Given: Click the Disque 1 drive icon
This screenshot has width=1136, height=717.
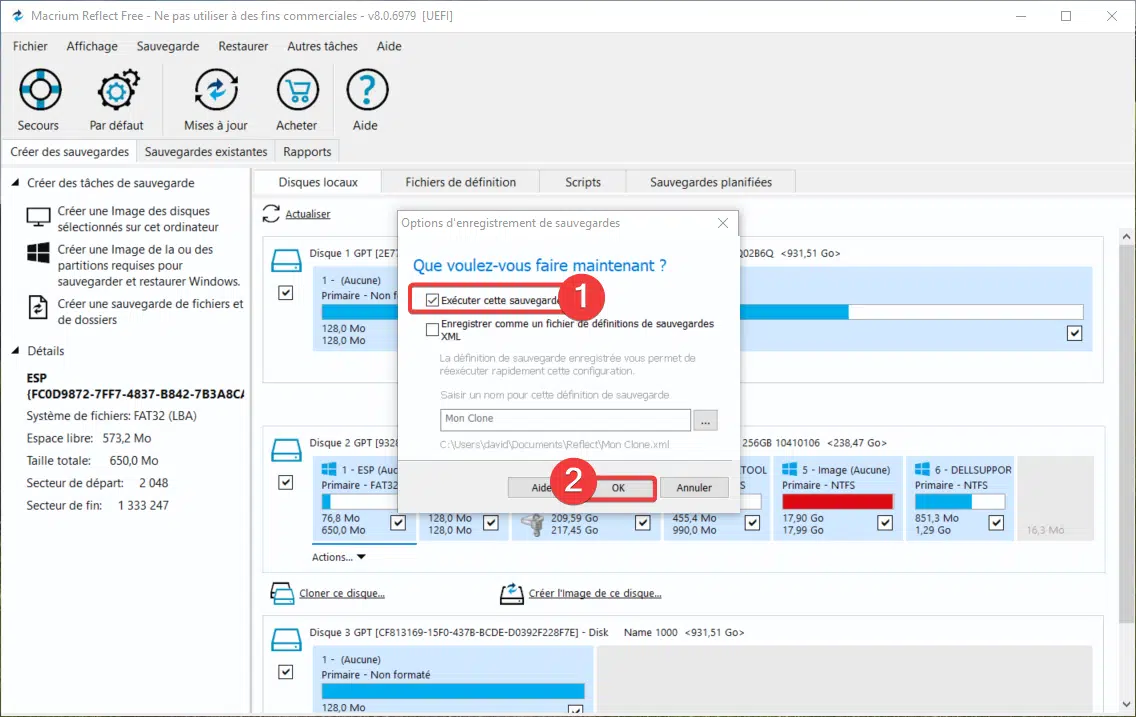Looking at the screenshot, I should tap(286, 260).
